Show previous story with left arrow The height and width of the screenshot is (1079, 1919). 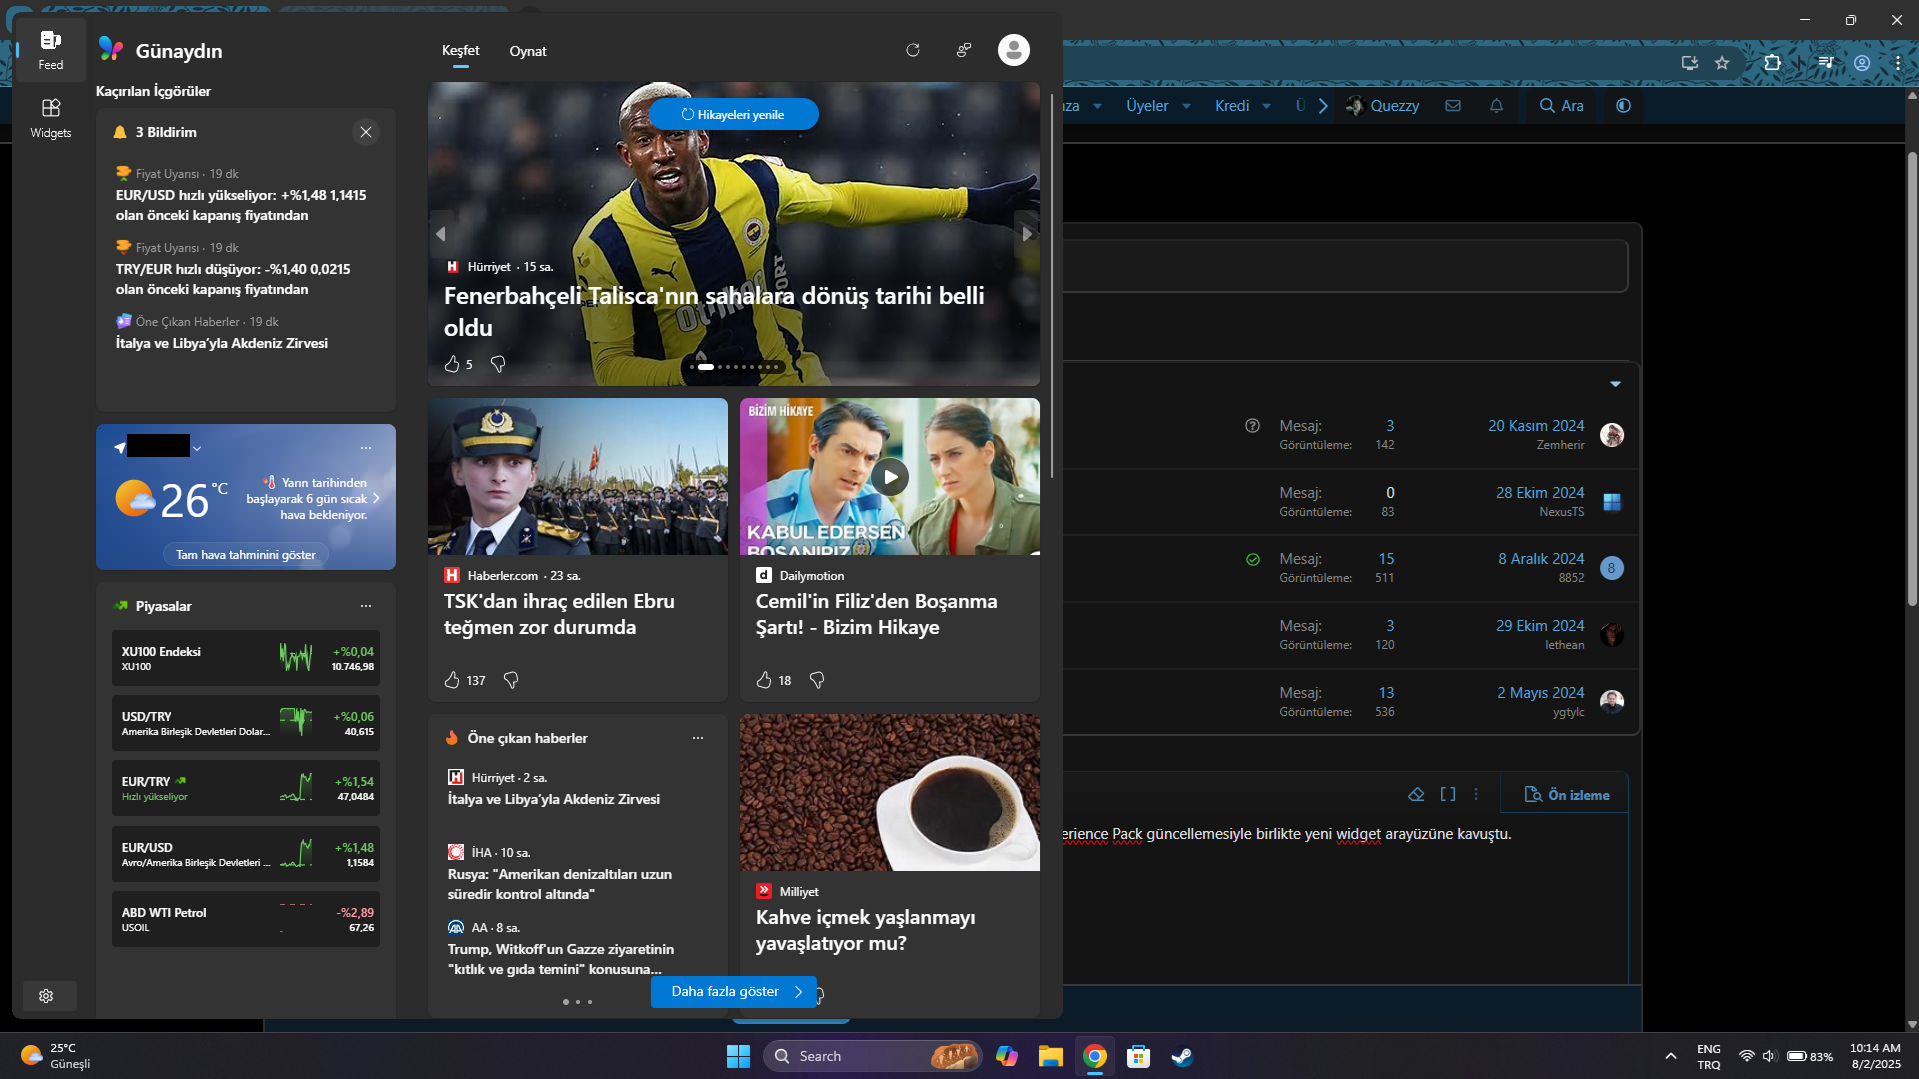[x=441, y=234]
